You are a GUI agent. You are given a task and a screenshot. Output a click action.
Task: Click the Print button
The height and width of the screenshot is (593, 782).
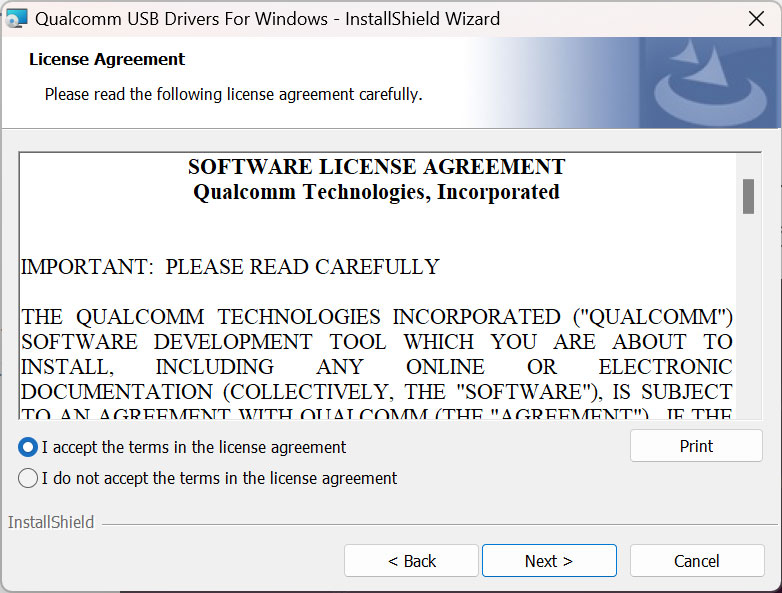696,446
